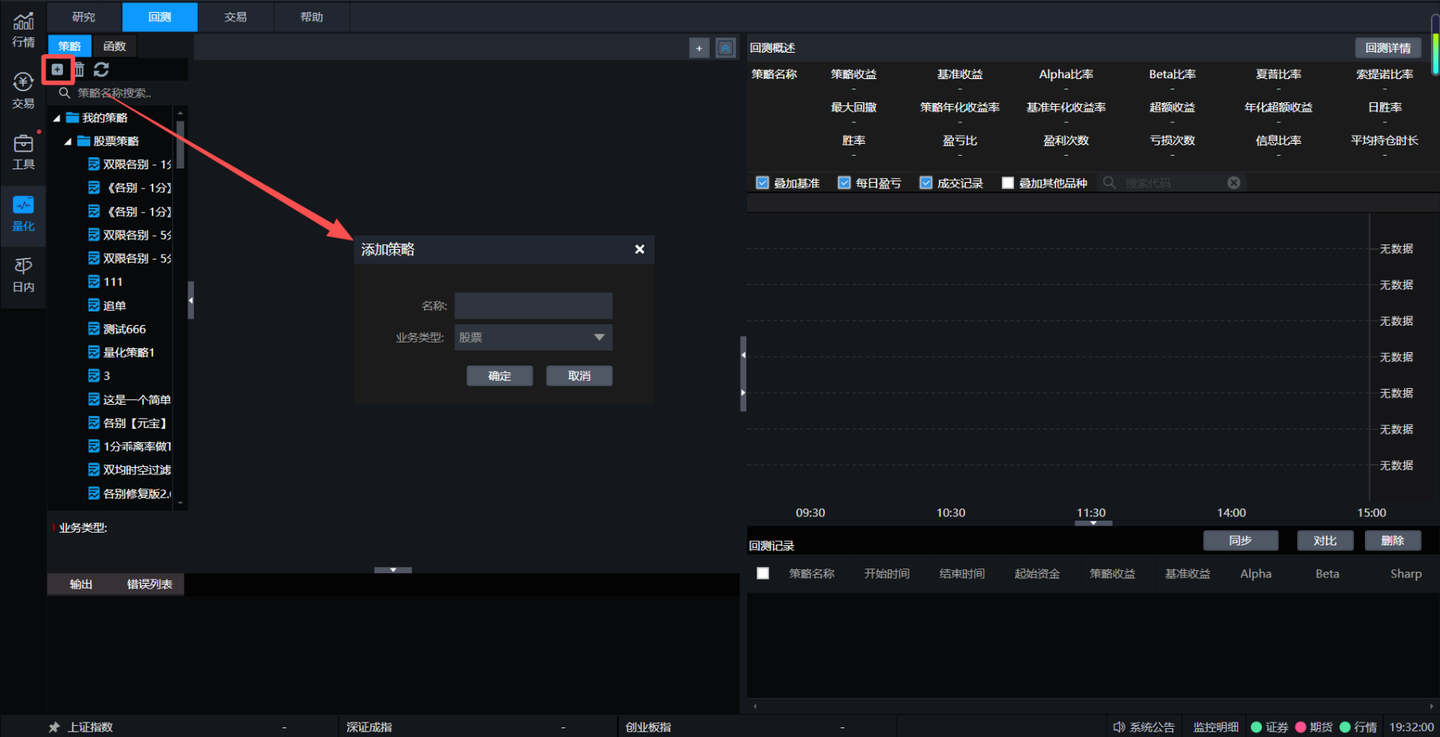Viewport: 1440px width, 737px height.
Task: Switch to the 研究 tab
Action: click(84, 17)
